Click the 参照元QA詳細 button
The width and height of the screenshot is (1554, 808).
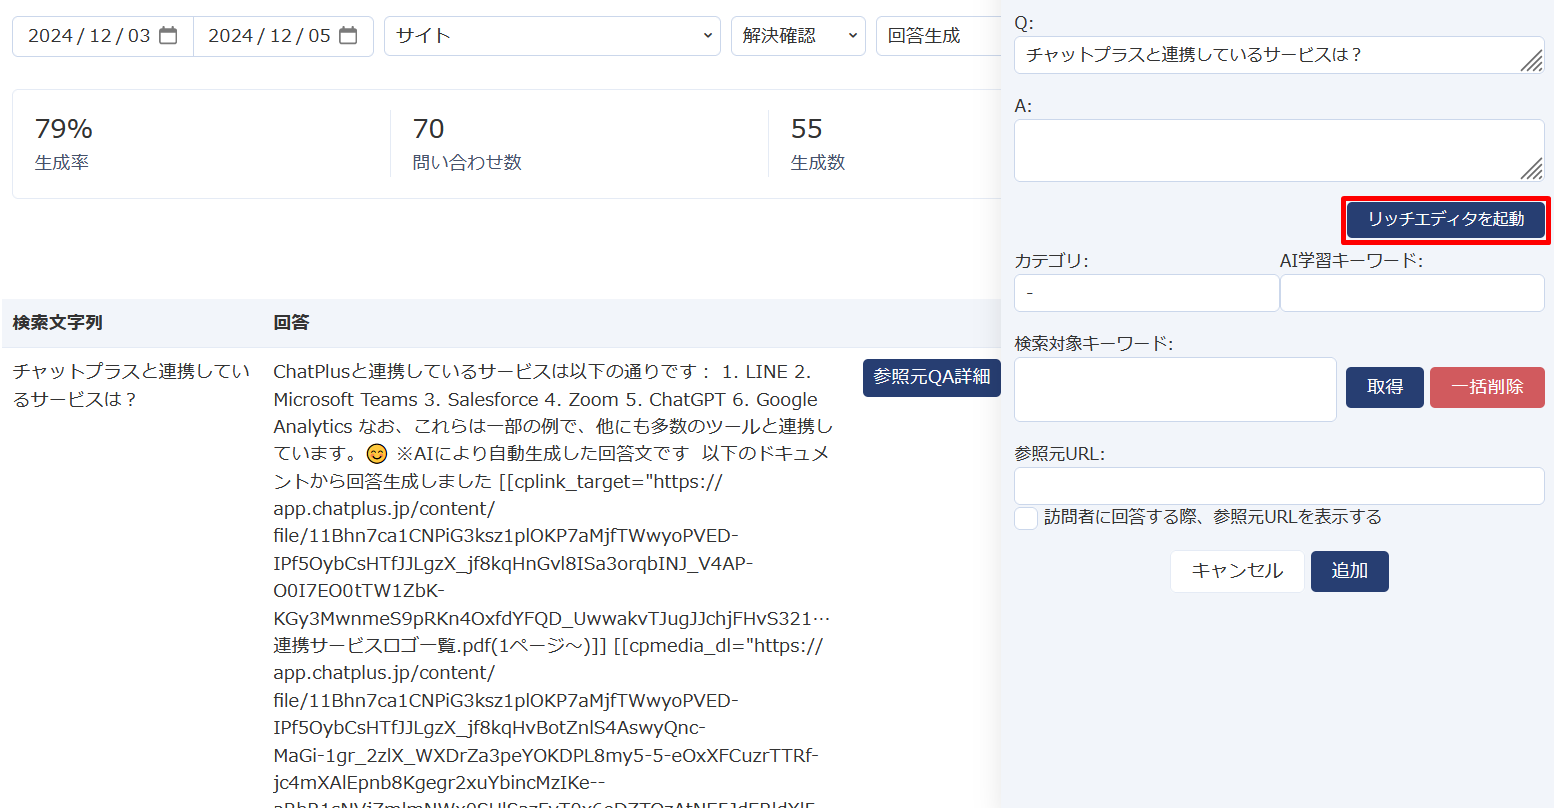(931, 377)
